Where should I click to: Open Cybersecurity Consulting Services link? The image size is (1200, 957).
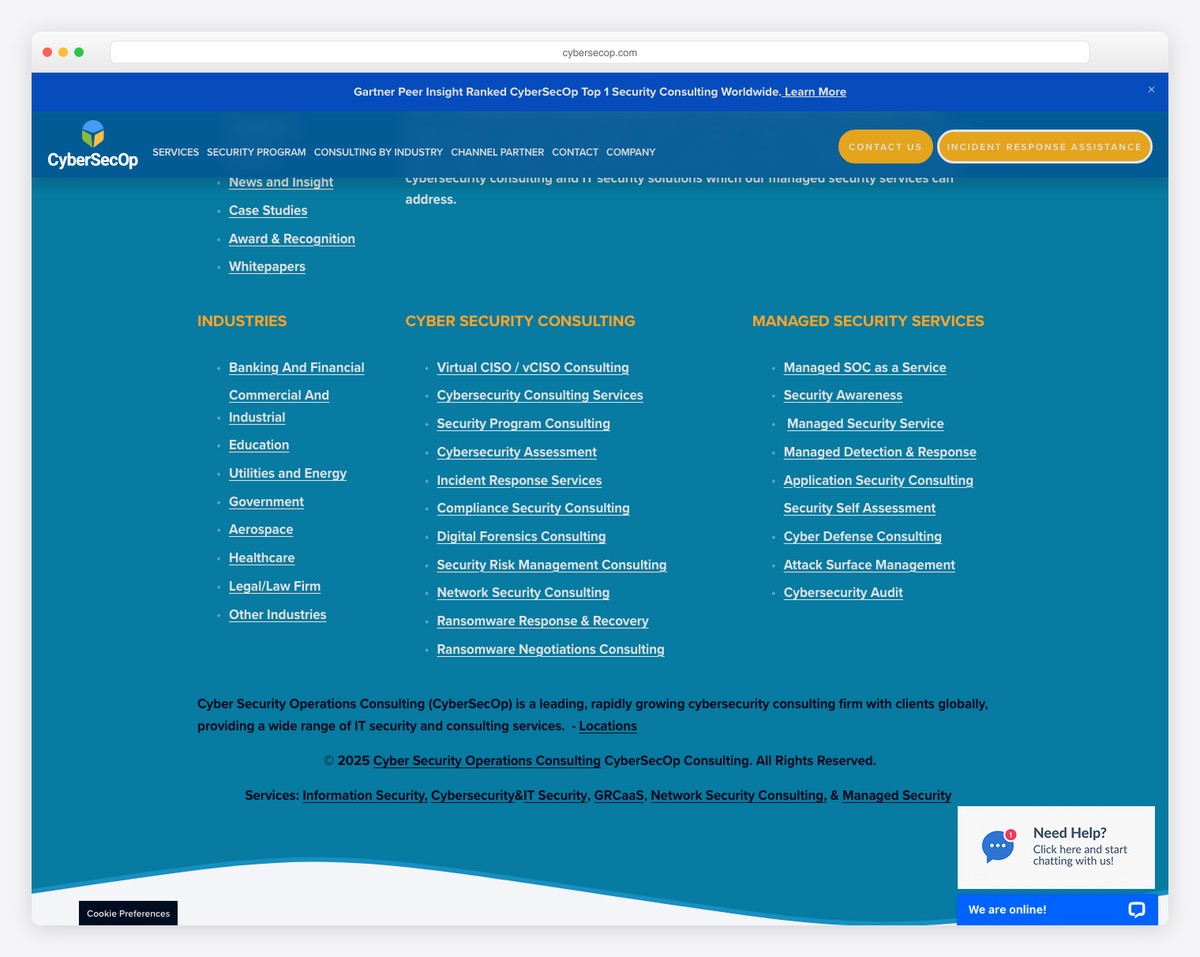[x=540, y=396]
